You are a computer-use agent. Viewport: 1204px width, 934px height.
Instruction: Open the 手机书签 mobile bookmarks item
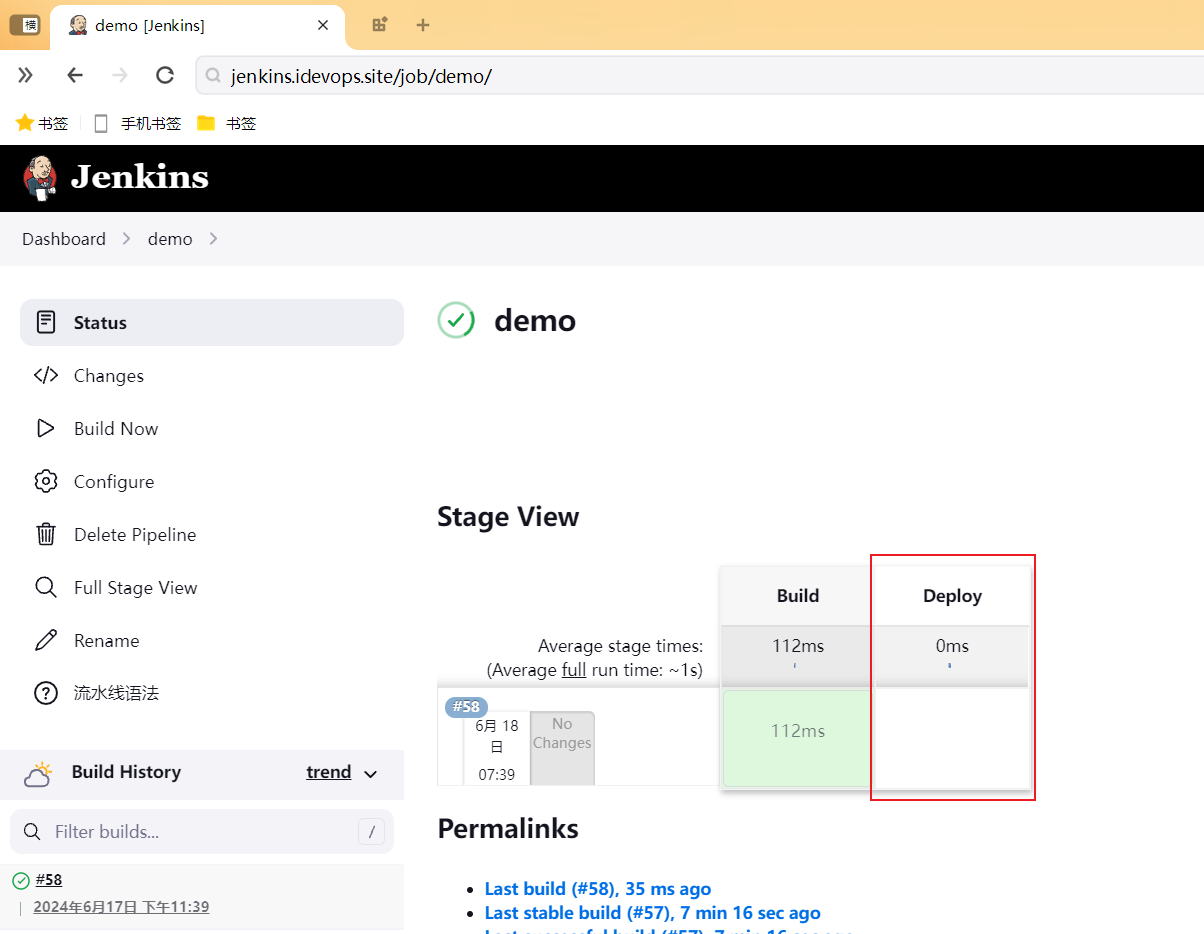(137, 123)
